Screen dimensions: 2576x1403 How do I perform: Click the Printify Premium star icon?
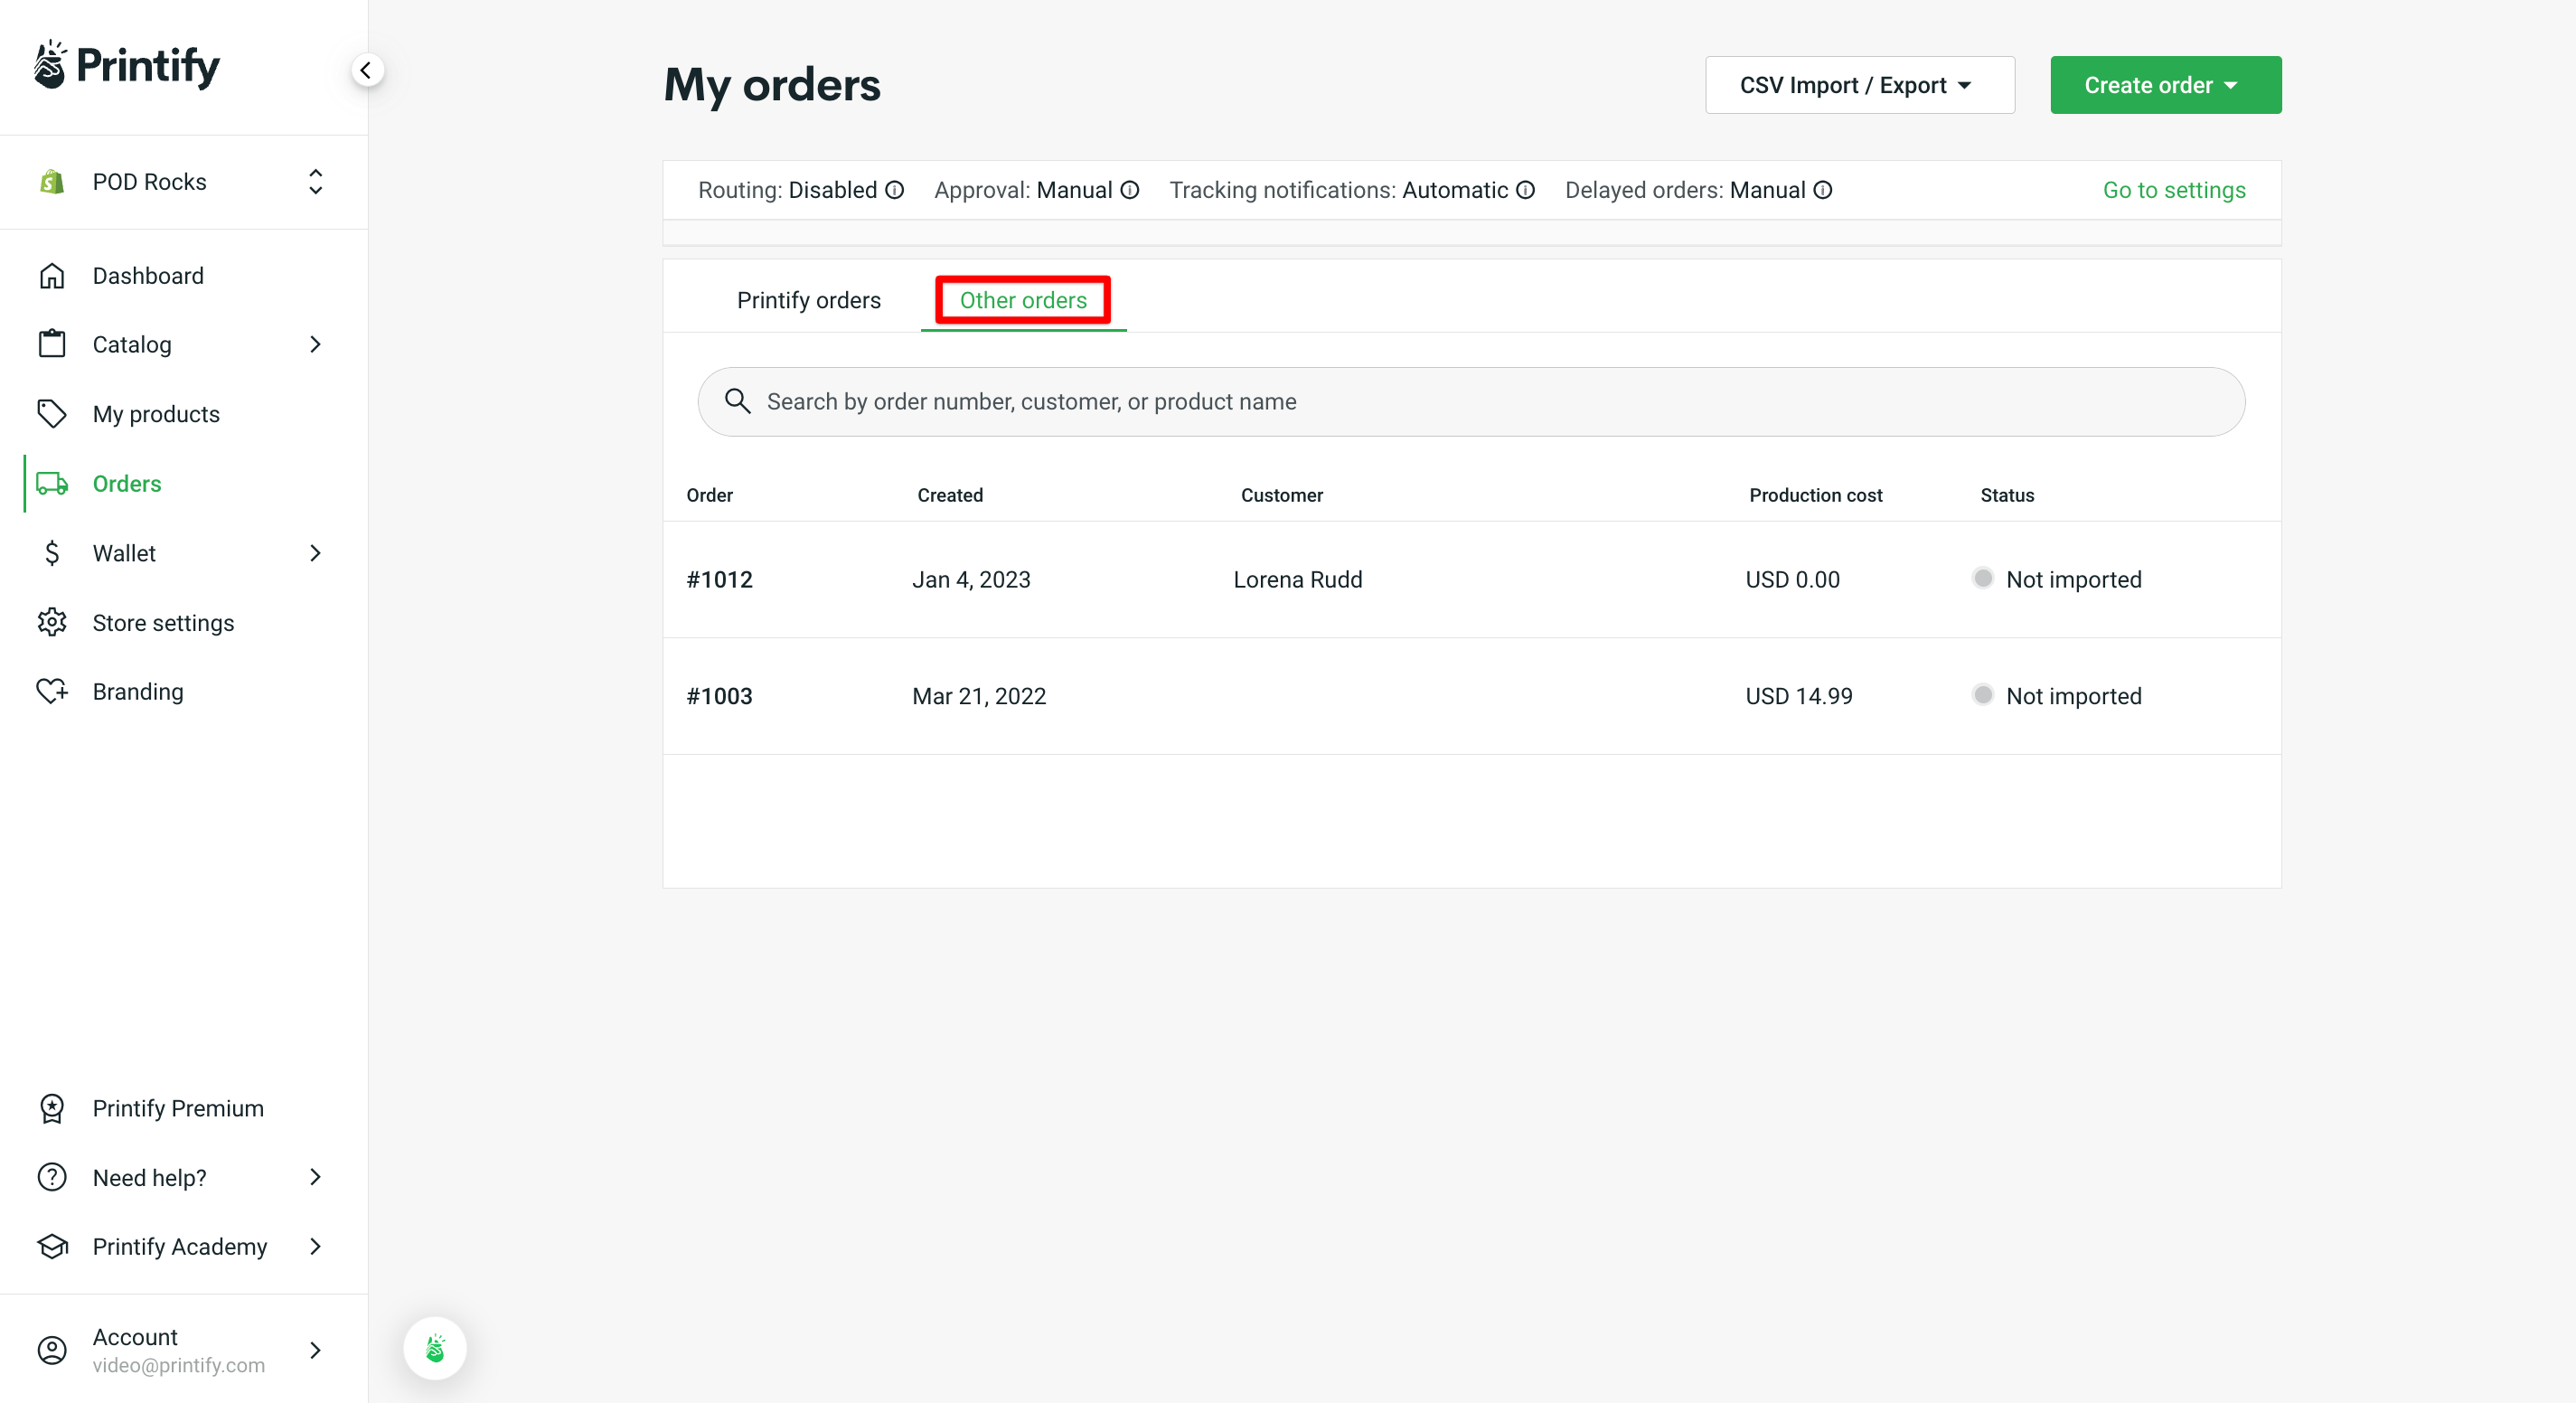tap(53, 1109)
